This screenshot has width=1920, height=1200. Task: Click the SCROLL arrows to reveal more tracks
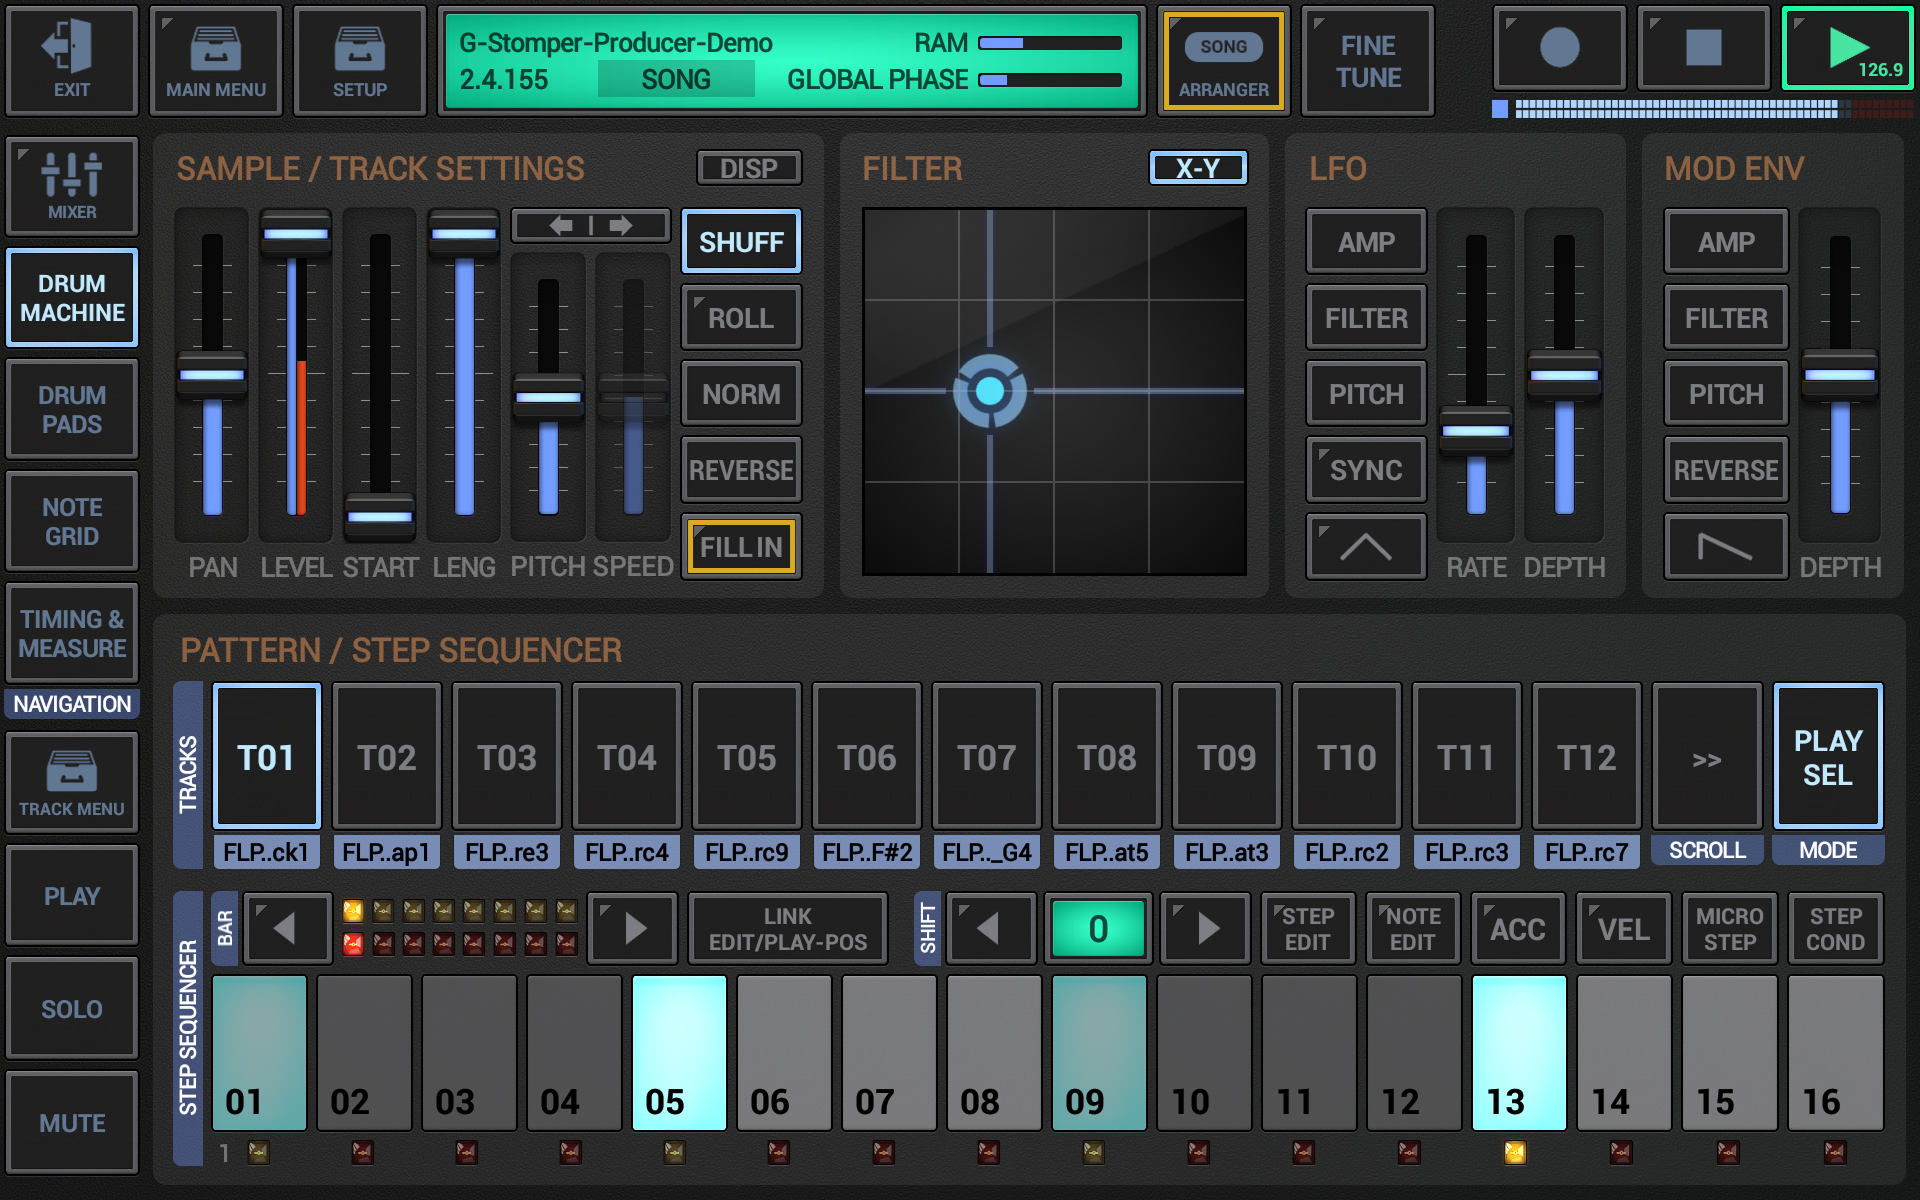(1707, 757)
